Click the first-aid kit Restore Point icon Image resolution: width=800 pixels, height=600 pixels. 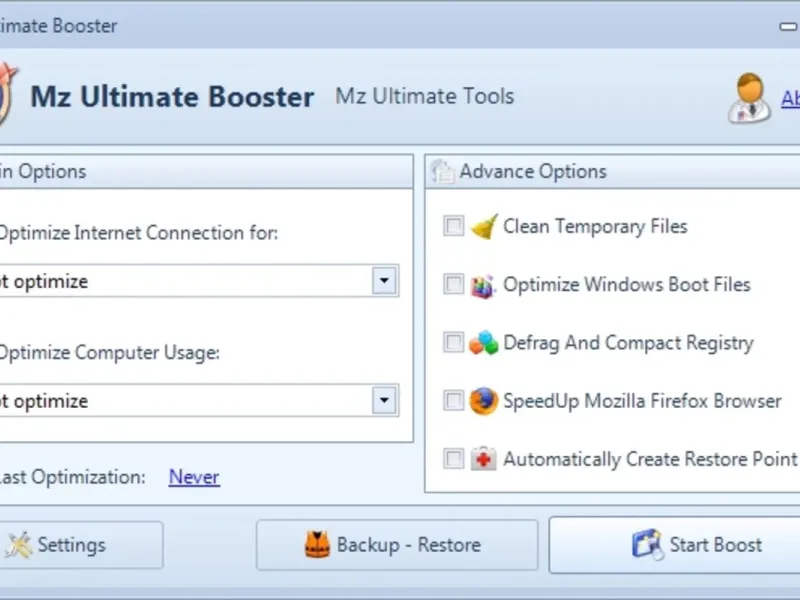click(483, 459)
